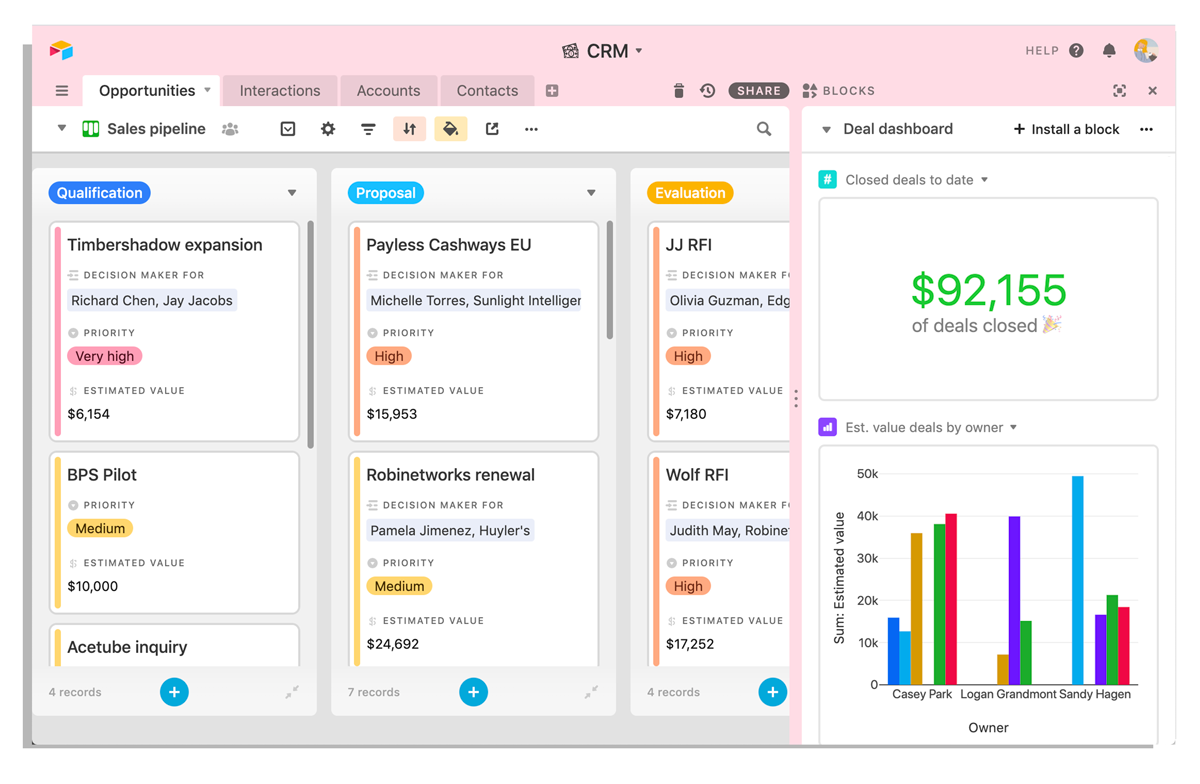Open the JJ RFI card

pyautogui.click(x=719, y=332)
